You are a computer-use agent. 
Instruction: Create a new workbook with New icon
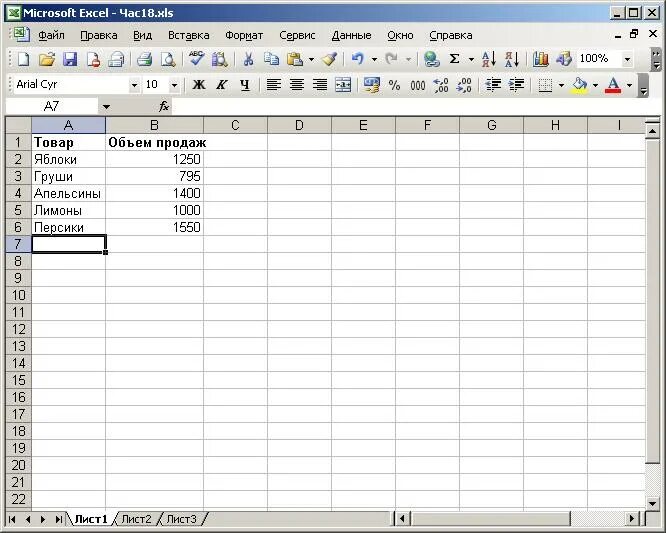(x=23, y=59)
